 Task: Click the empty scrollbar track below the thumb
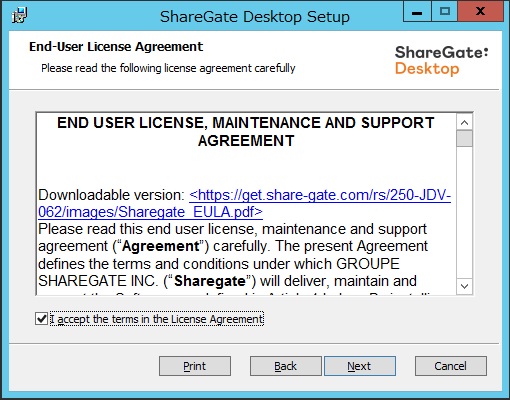464,212
